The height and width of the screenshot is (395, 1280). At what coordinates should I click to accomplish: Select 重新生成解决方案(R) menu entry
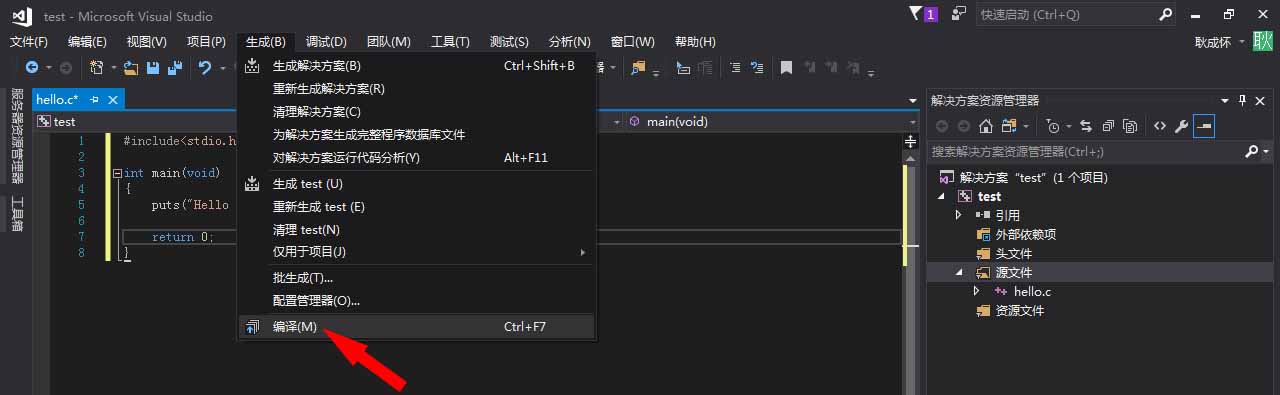tap(417, 89)
